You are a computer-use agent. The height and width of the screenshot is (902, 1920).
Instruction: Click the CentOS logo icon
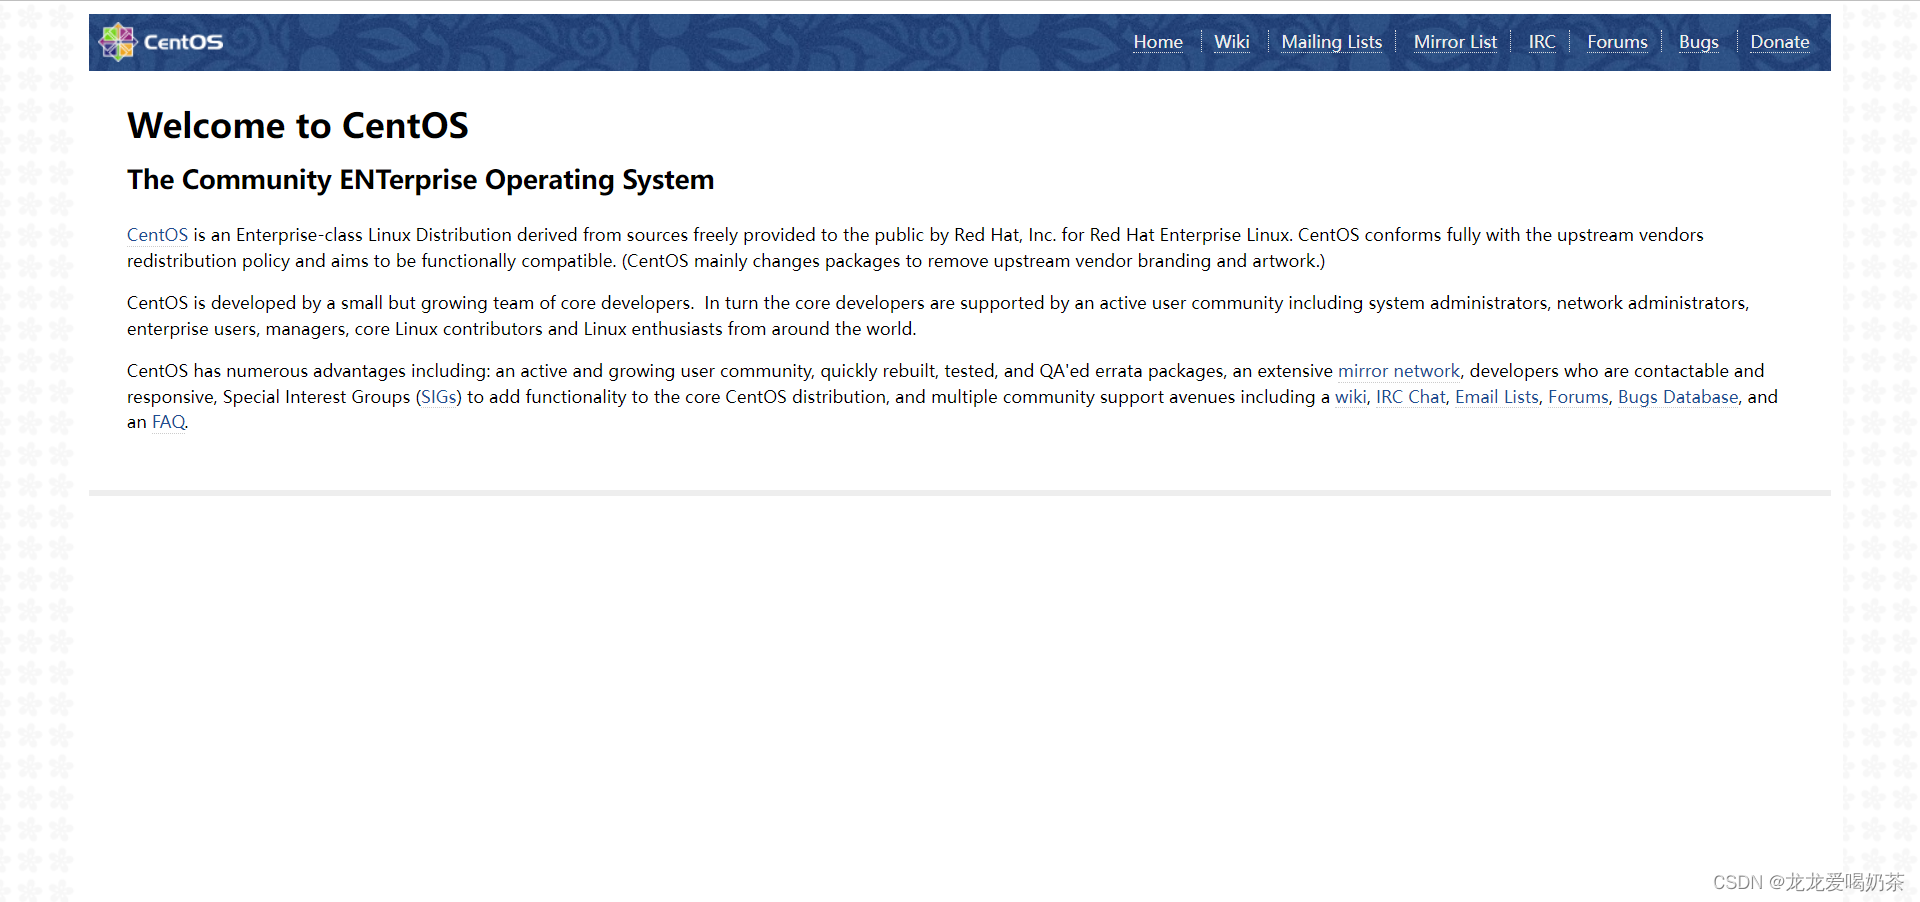coord(119,41)
